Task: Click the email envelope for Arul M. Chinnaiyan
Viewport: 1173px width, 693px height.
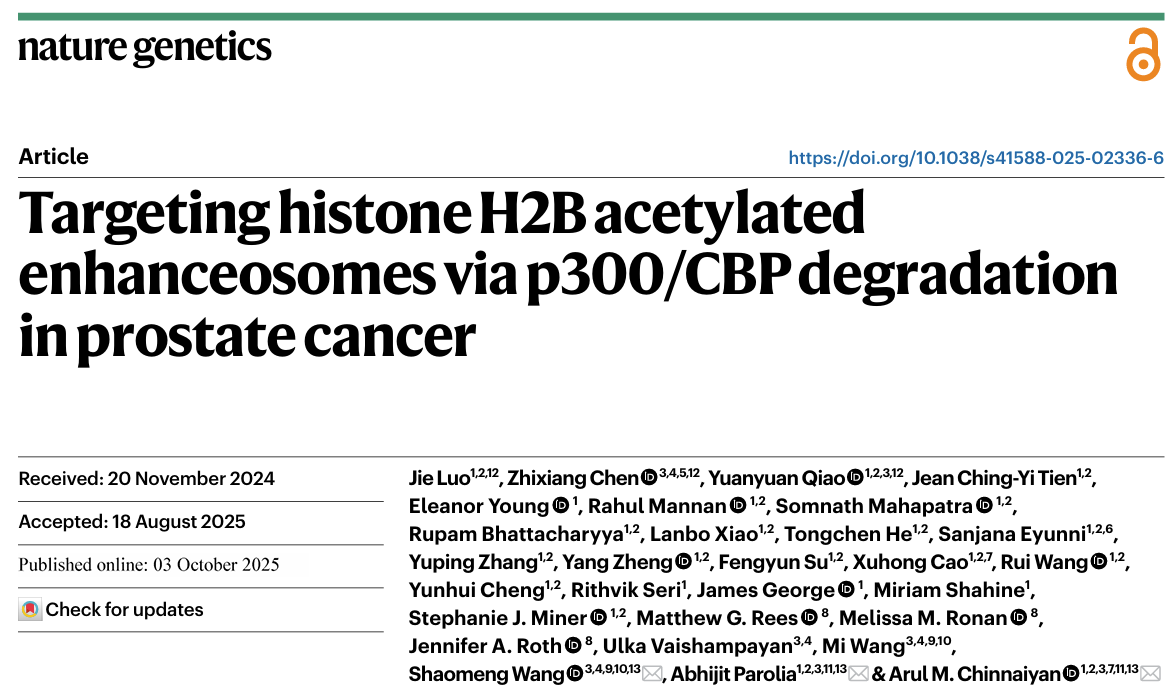Action: tap(1150, 674)
